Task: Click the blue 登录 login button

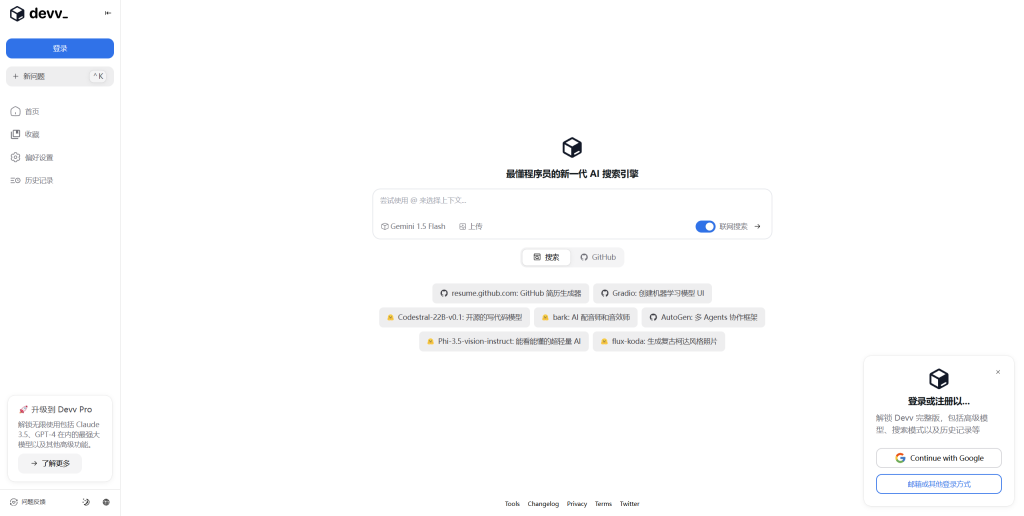Action: 60,48
